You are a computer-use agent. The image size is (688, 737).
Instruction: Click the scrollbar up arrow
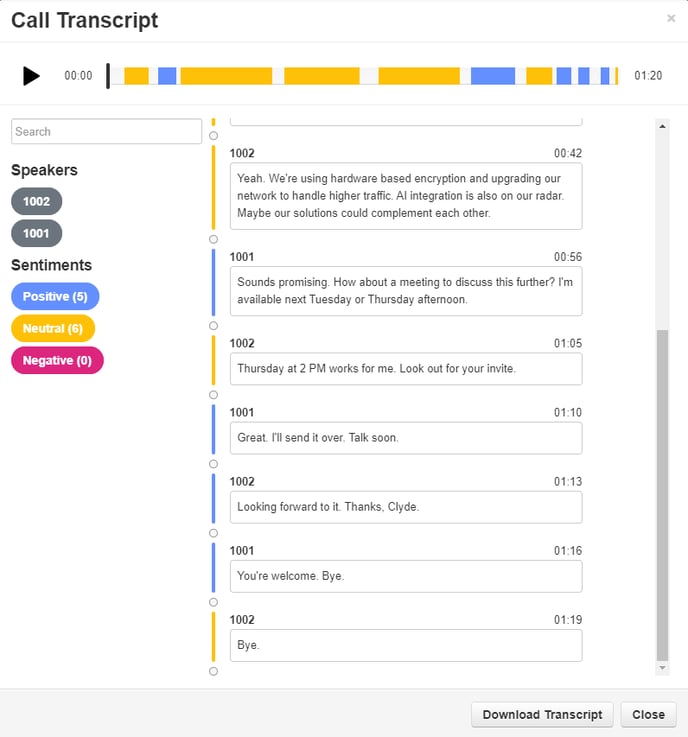point(662,126)
